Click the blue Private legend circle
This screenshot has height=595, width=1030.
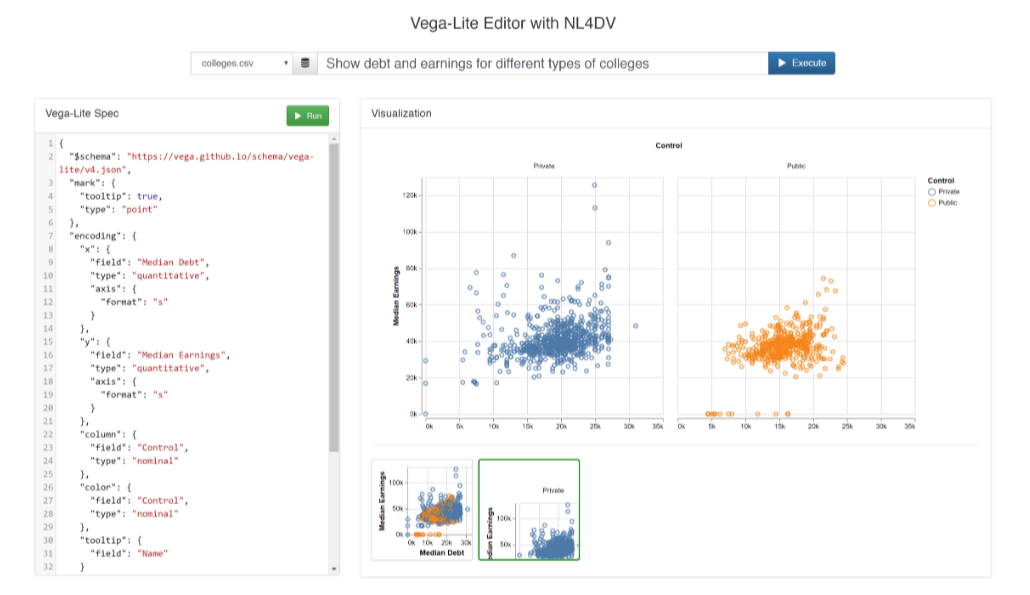(932, 191)
